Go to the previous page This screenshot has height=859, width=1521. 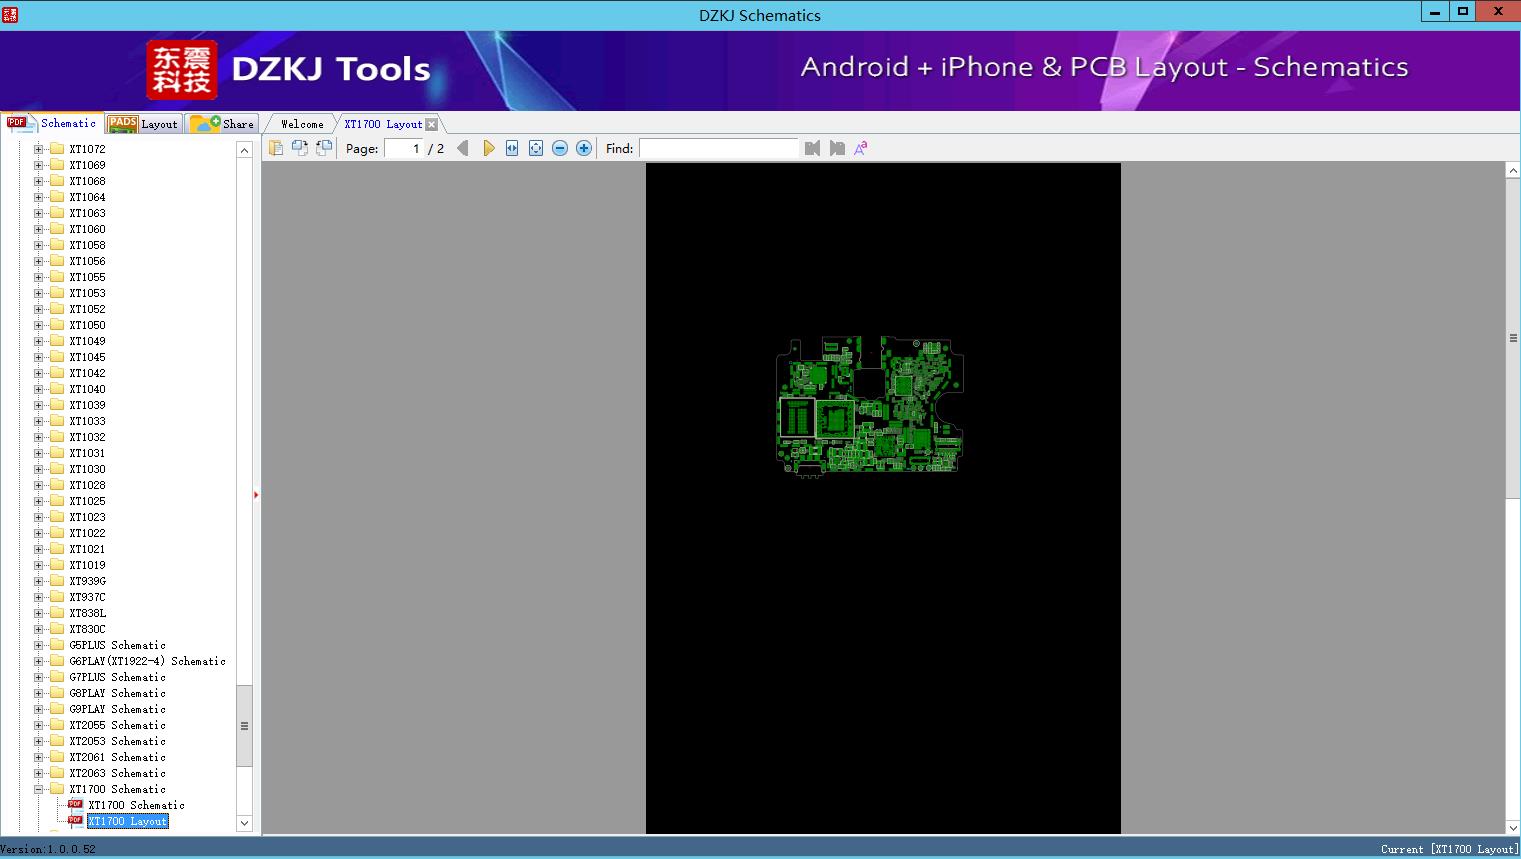pos(462,148)
